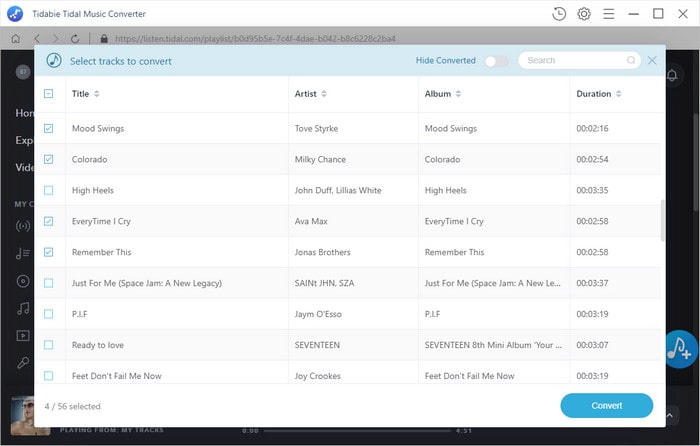This screenshot has width=700, height=446.
Task: Open the microphone artists sidebar icon
Action: pos(23,363)
